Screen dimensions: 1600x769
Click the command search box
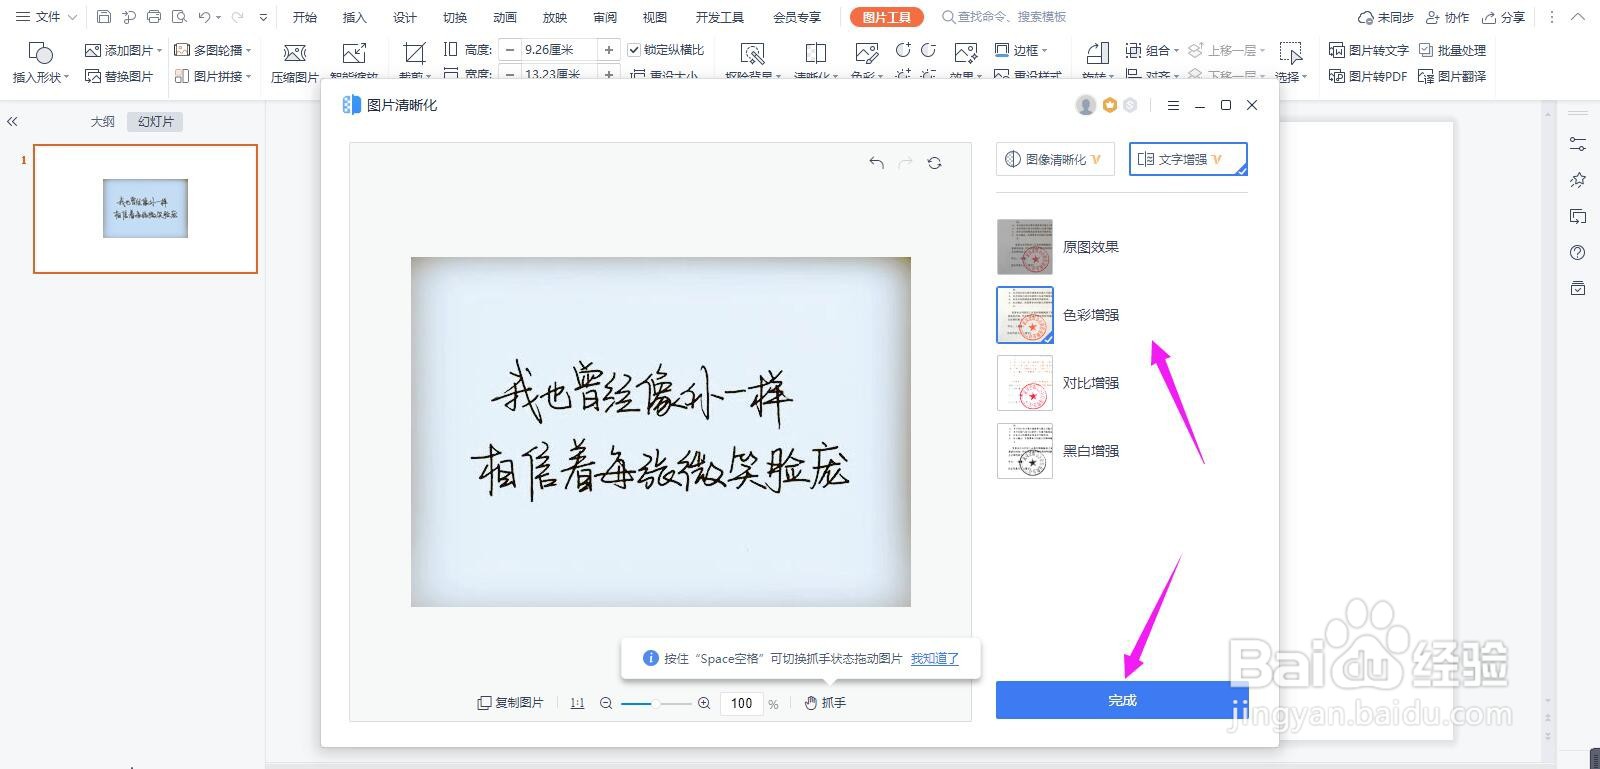click(x=1004, y=17)
